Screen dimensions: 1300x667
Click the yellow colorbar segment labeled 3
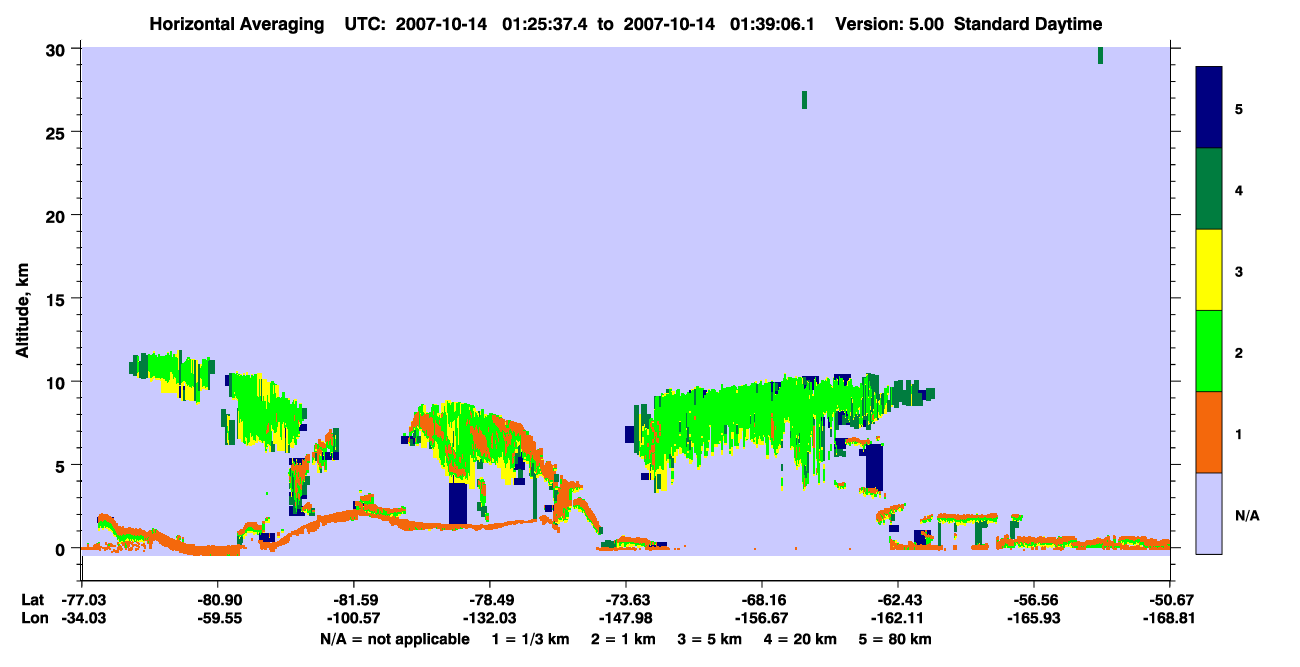[1209, 270]
